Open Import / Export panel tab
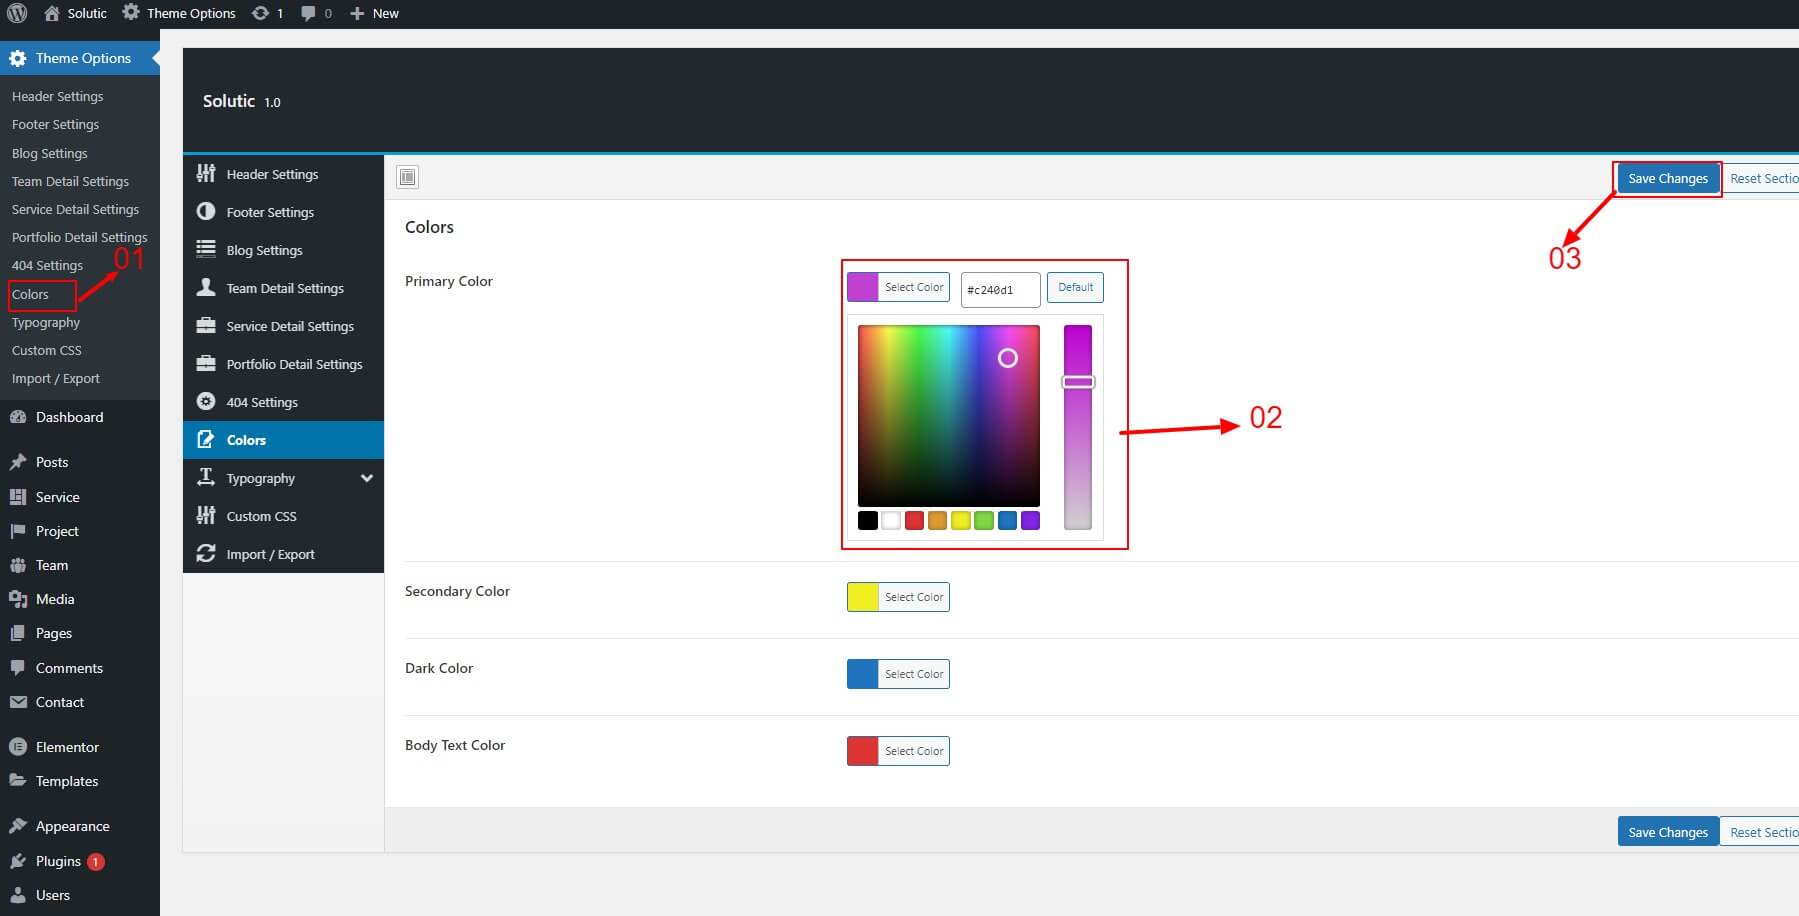The width and height of the screenshot is (1799, 916). pyautogui.click(x=270, y=554)
